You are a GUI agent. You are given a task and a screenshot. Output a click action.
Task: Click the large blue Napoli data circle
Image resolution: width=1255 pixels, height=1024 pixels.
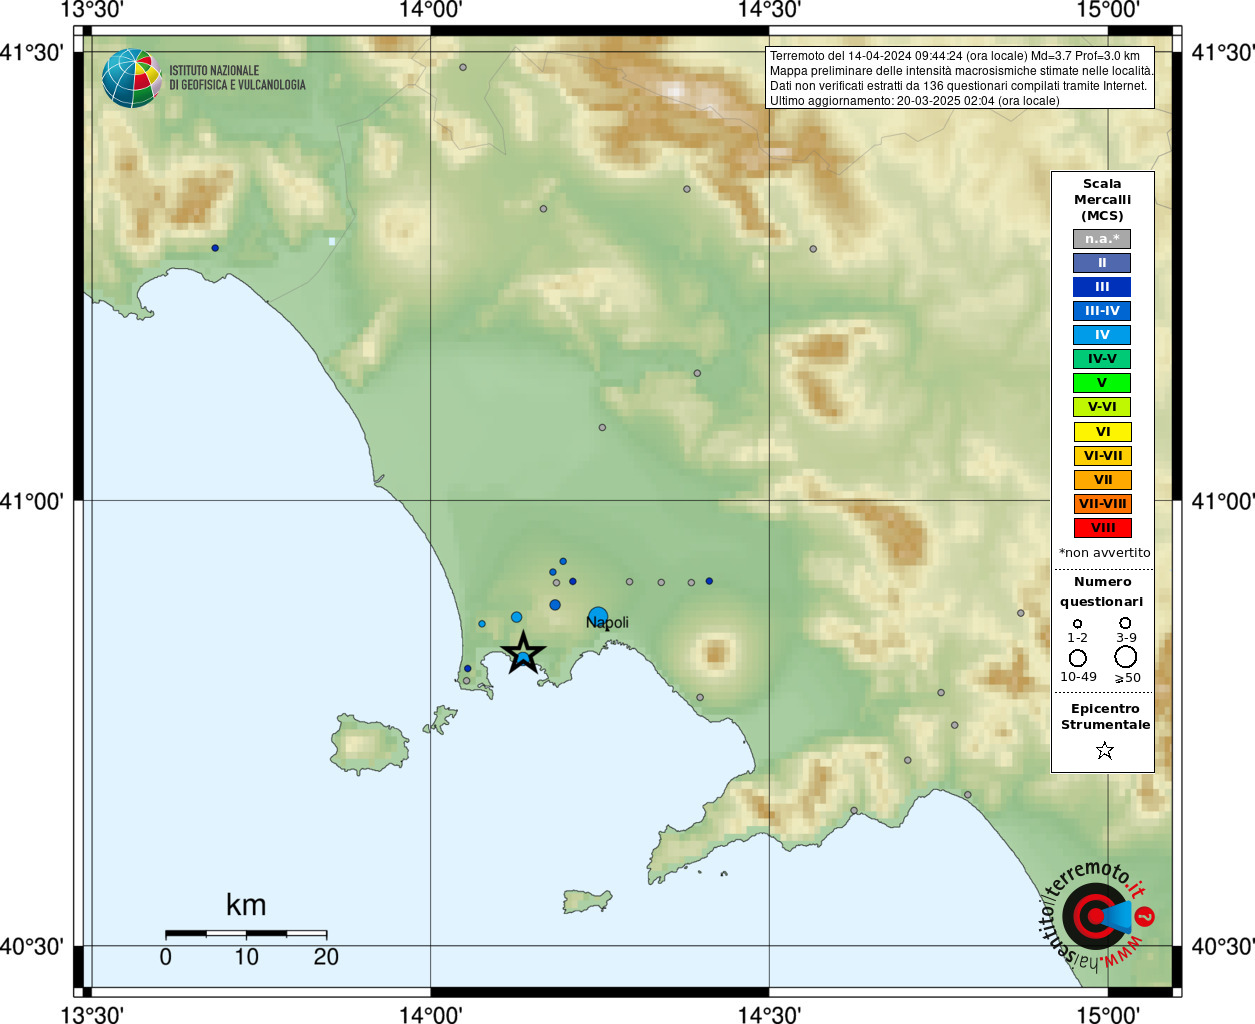tap(598, 616)
